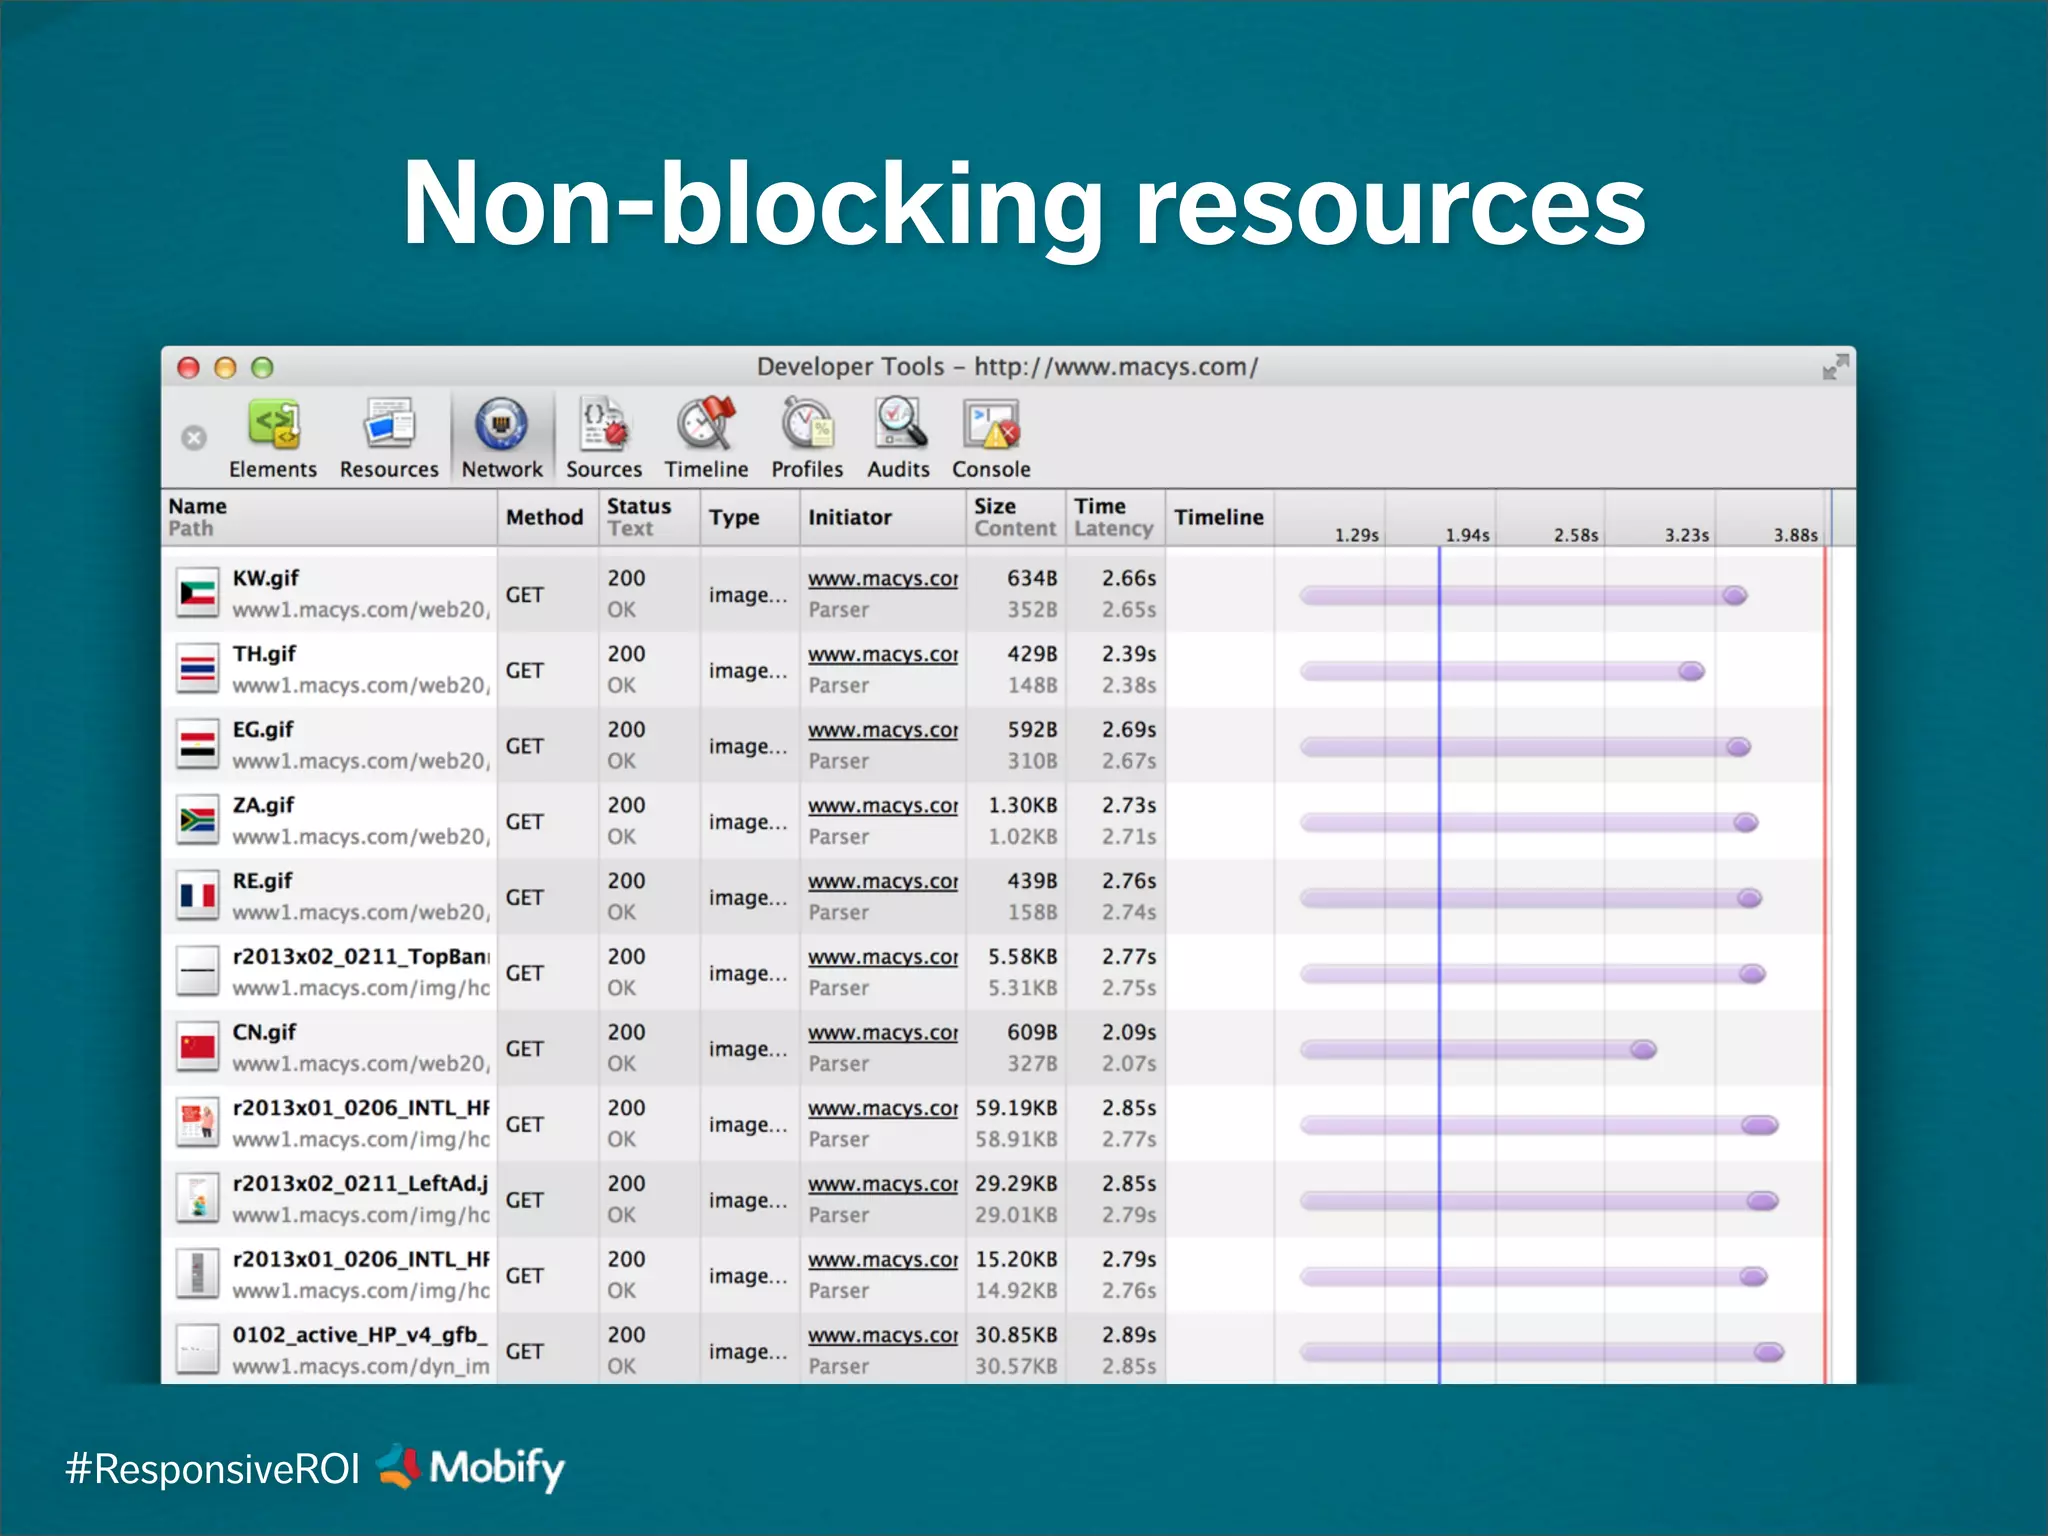This screenshot has height=1536, width=2048.
Task: Click the 1.94s timeline ruler label
Action: 1467,535
